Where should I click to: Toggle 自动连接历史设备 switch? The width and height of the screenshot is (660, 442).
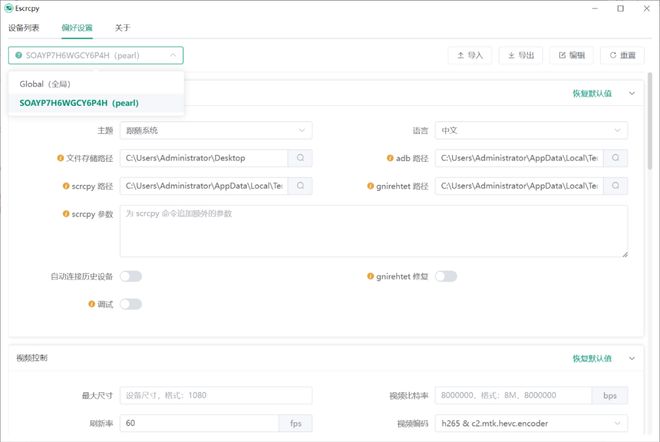point(130,276)
